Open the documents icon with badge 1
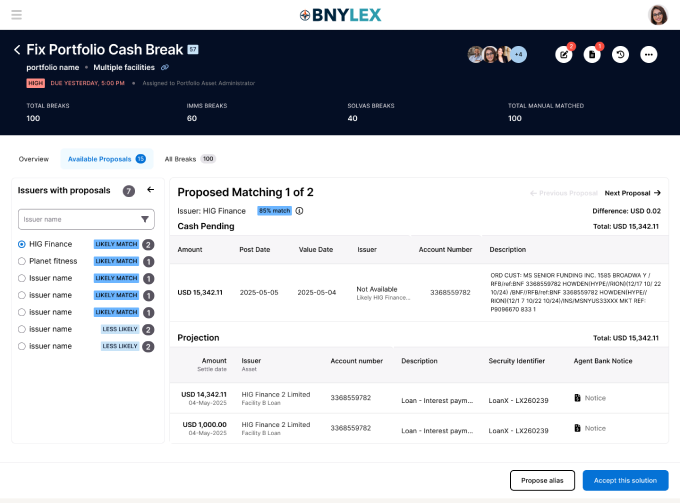This screenshot has width=680, height=503. 592,55
